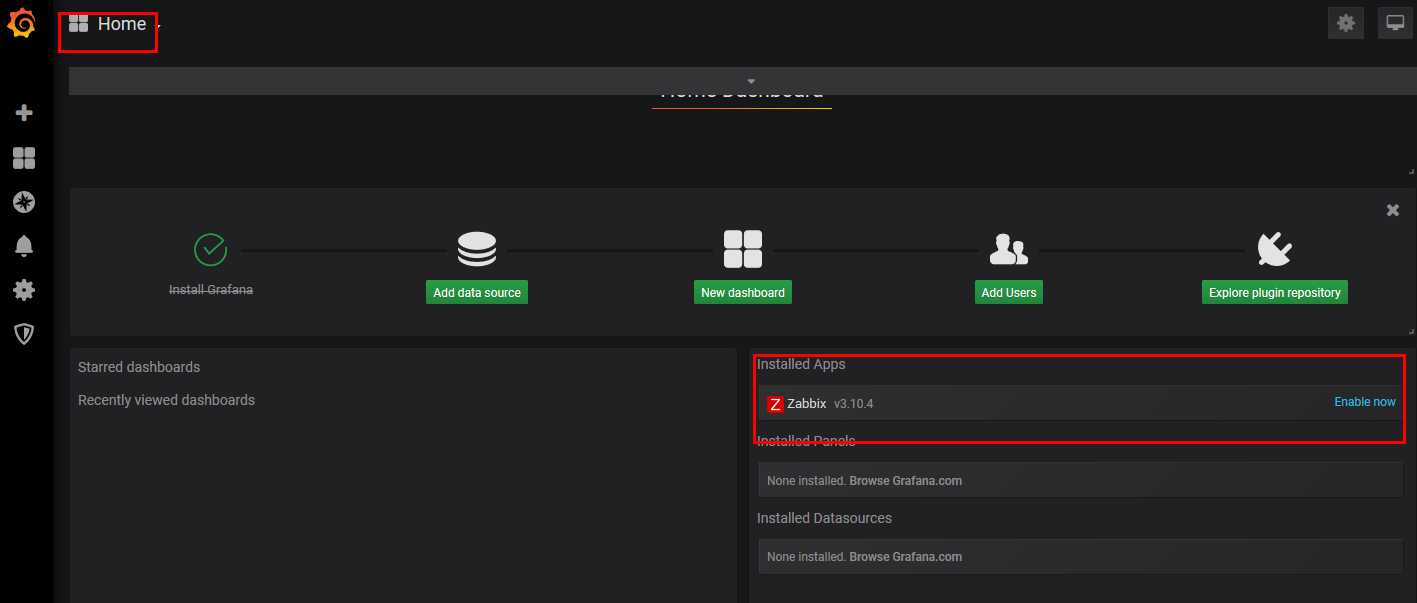The image size is (1417, 603).
Task: Open dashboard settings gear at top right
Action: pos(1346,23)
